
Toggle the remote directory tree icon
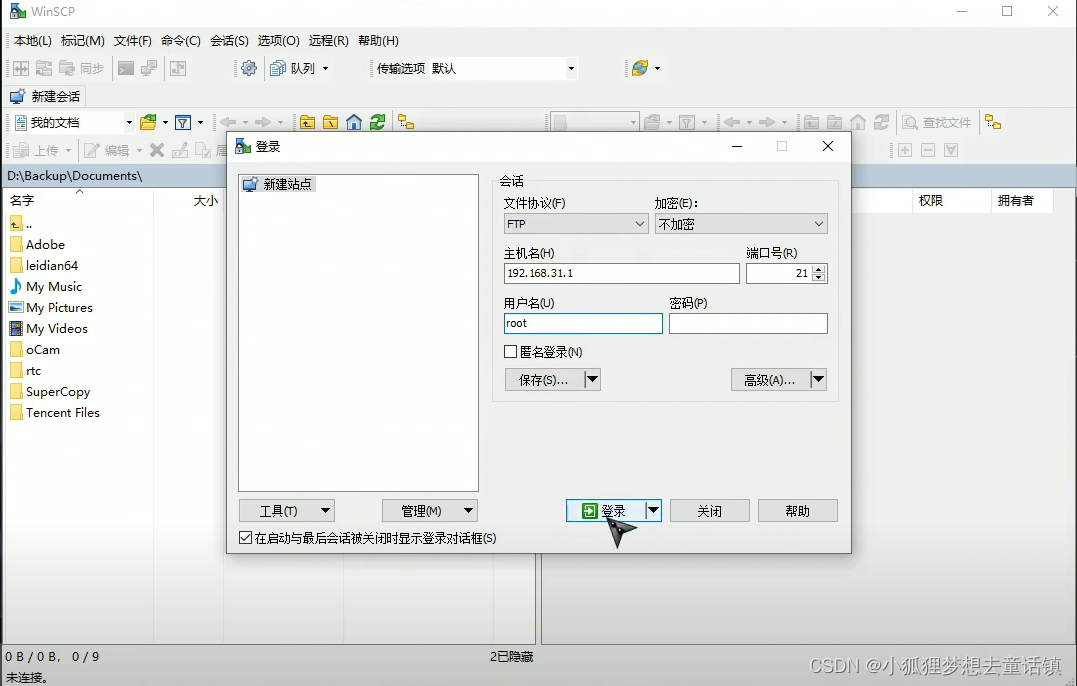(993, 122)
